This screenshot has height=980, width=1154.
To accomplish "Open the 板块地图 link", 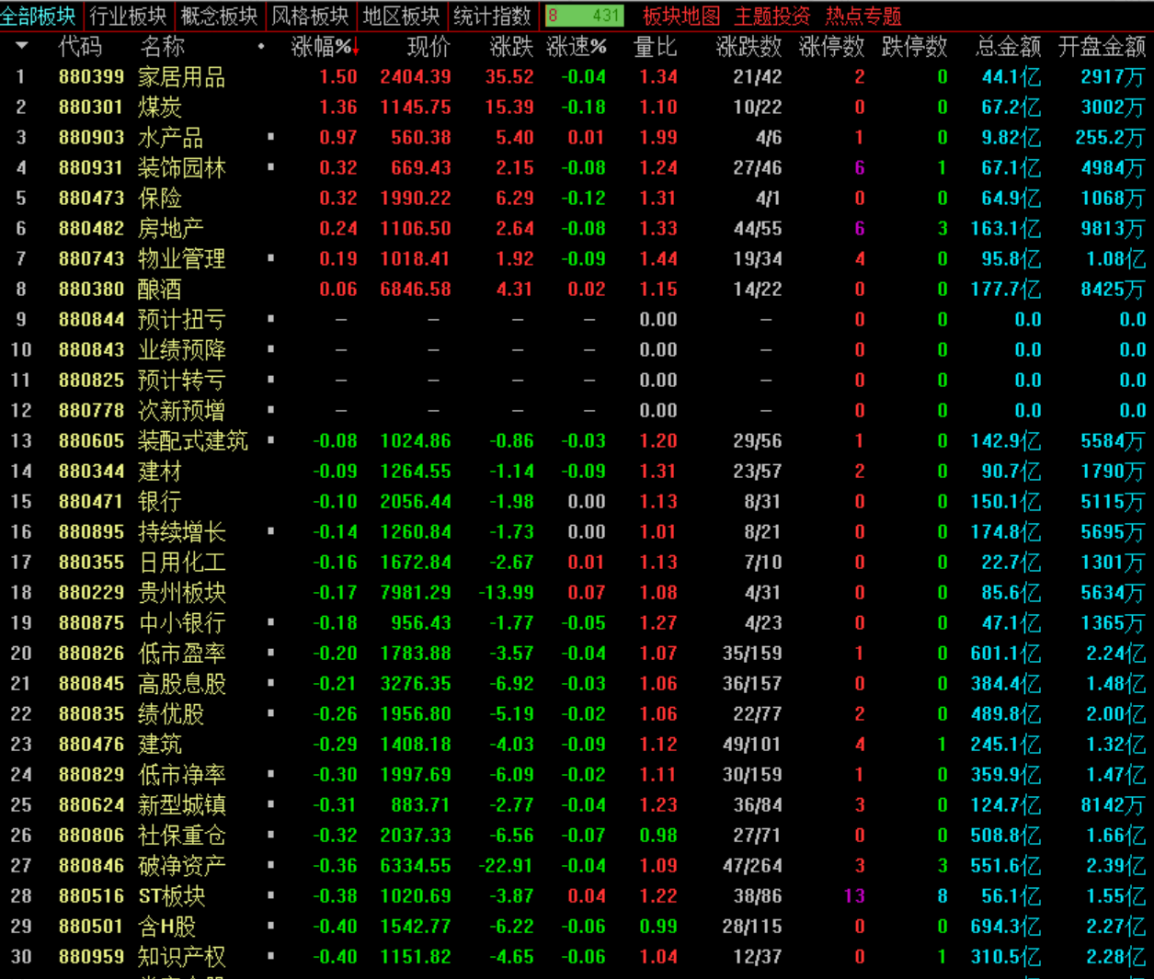I will tap(681, 15).
